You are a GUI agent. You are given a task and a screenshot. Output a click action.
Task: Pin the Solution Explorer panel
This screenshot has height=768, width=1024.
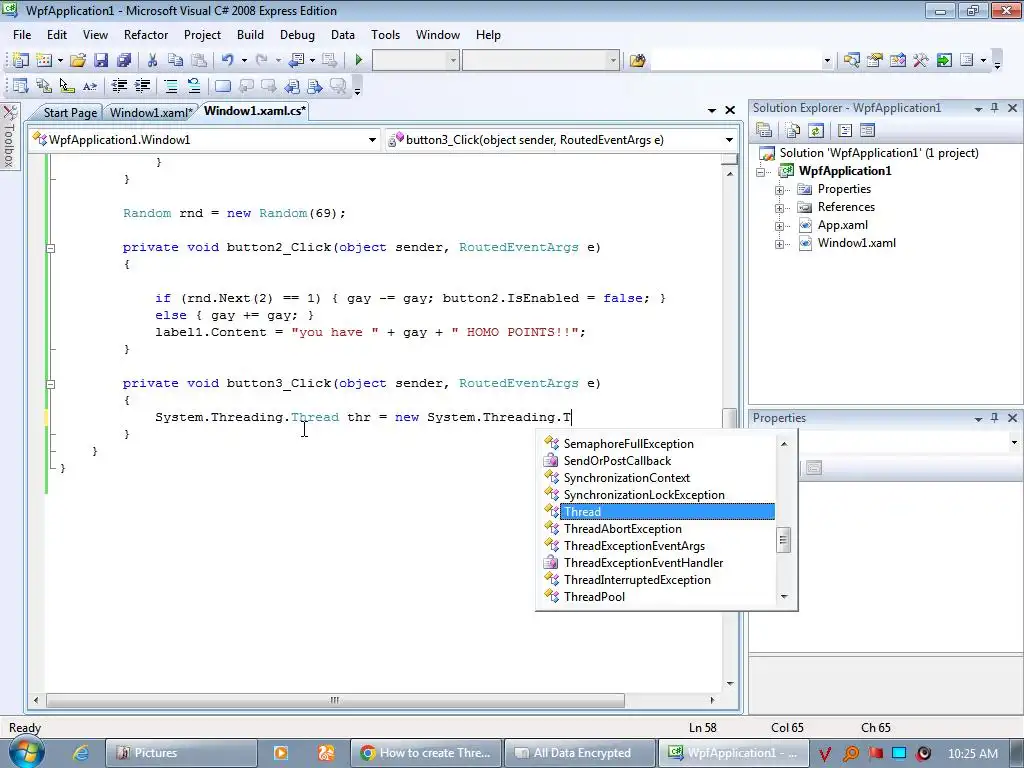(995, 108)
